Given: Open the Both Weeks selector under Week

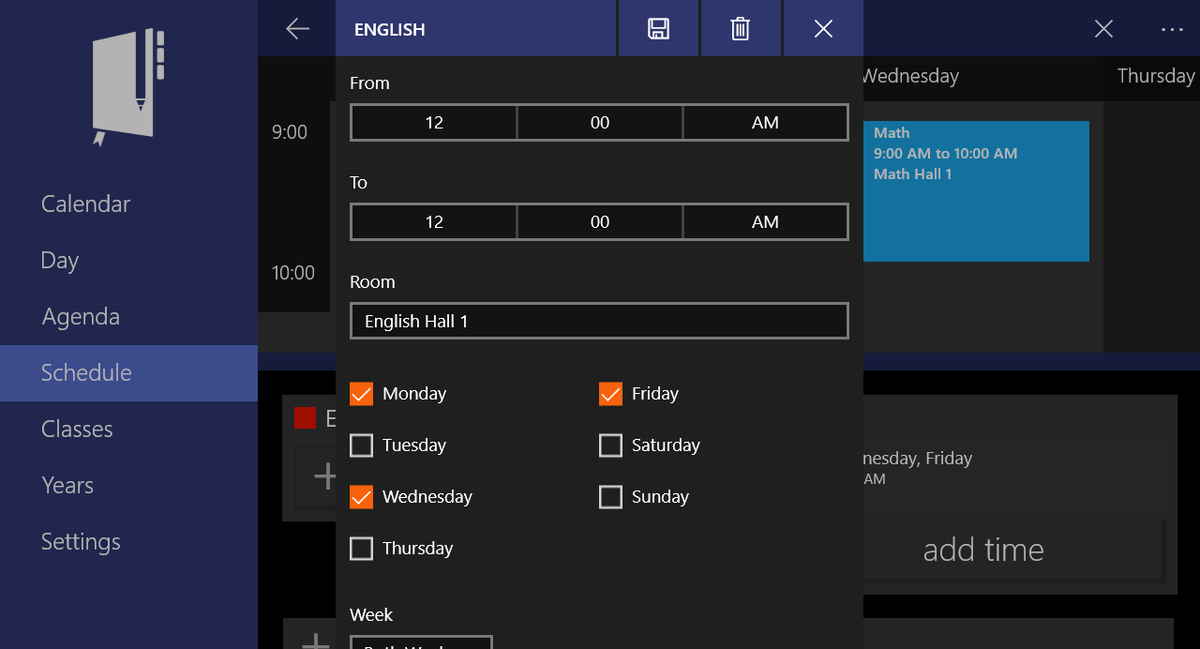Looking at the screenshot, I should [x=420, y=644].
